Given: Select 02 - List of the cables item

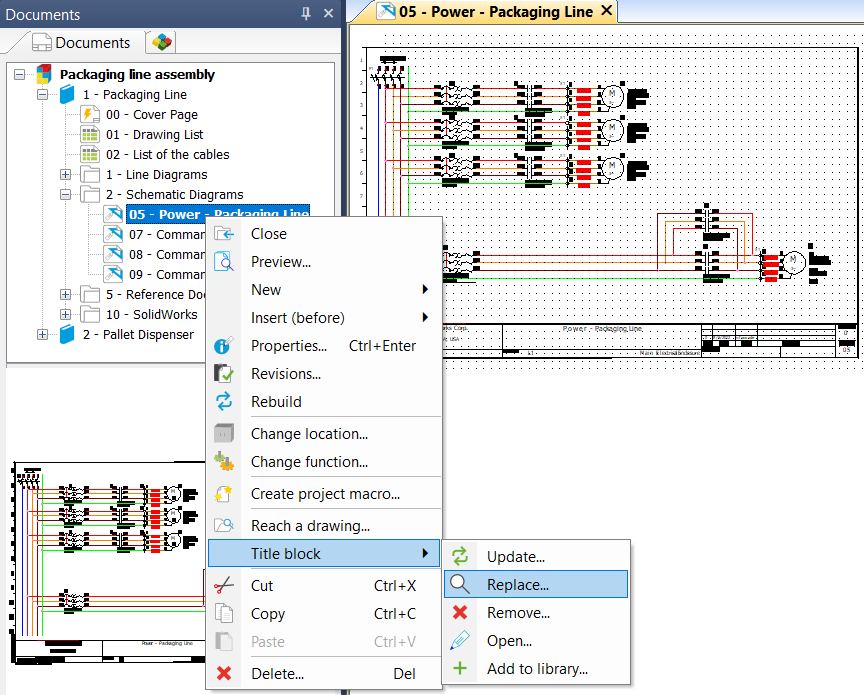Looking at the screenshot, I should (x=167, y=155).
